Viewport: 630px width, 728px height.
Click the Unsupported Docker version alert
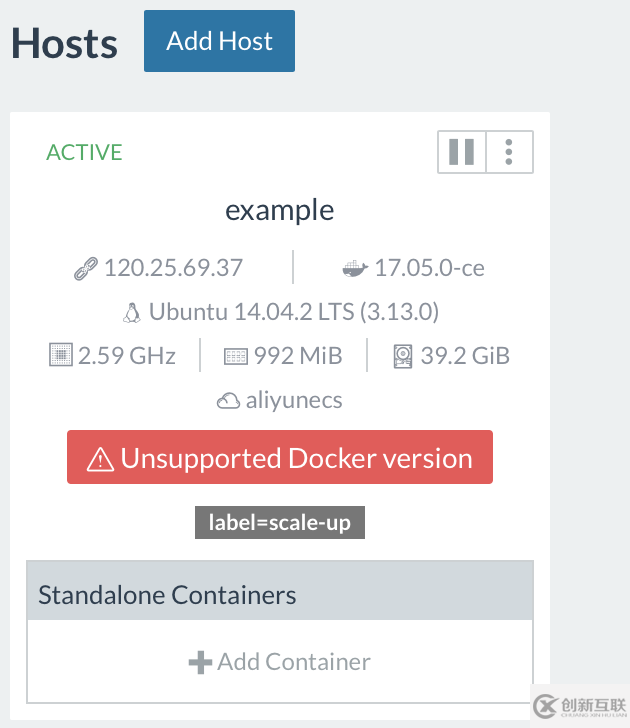[x=280, y=458]
